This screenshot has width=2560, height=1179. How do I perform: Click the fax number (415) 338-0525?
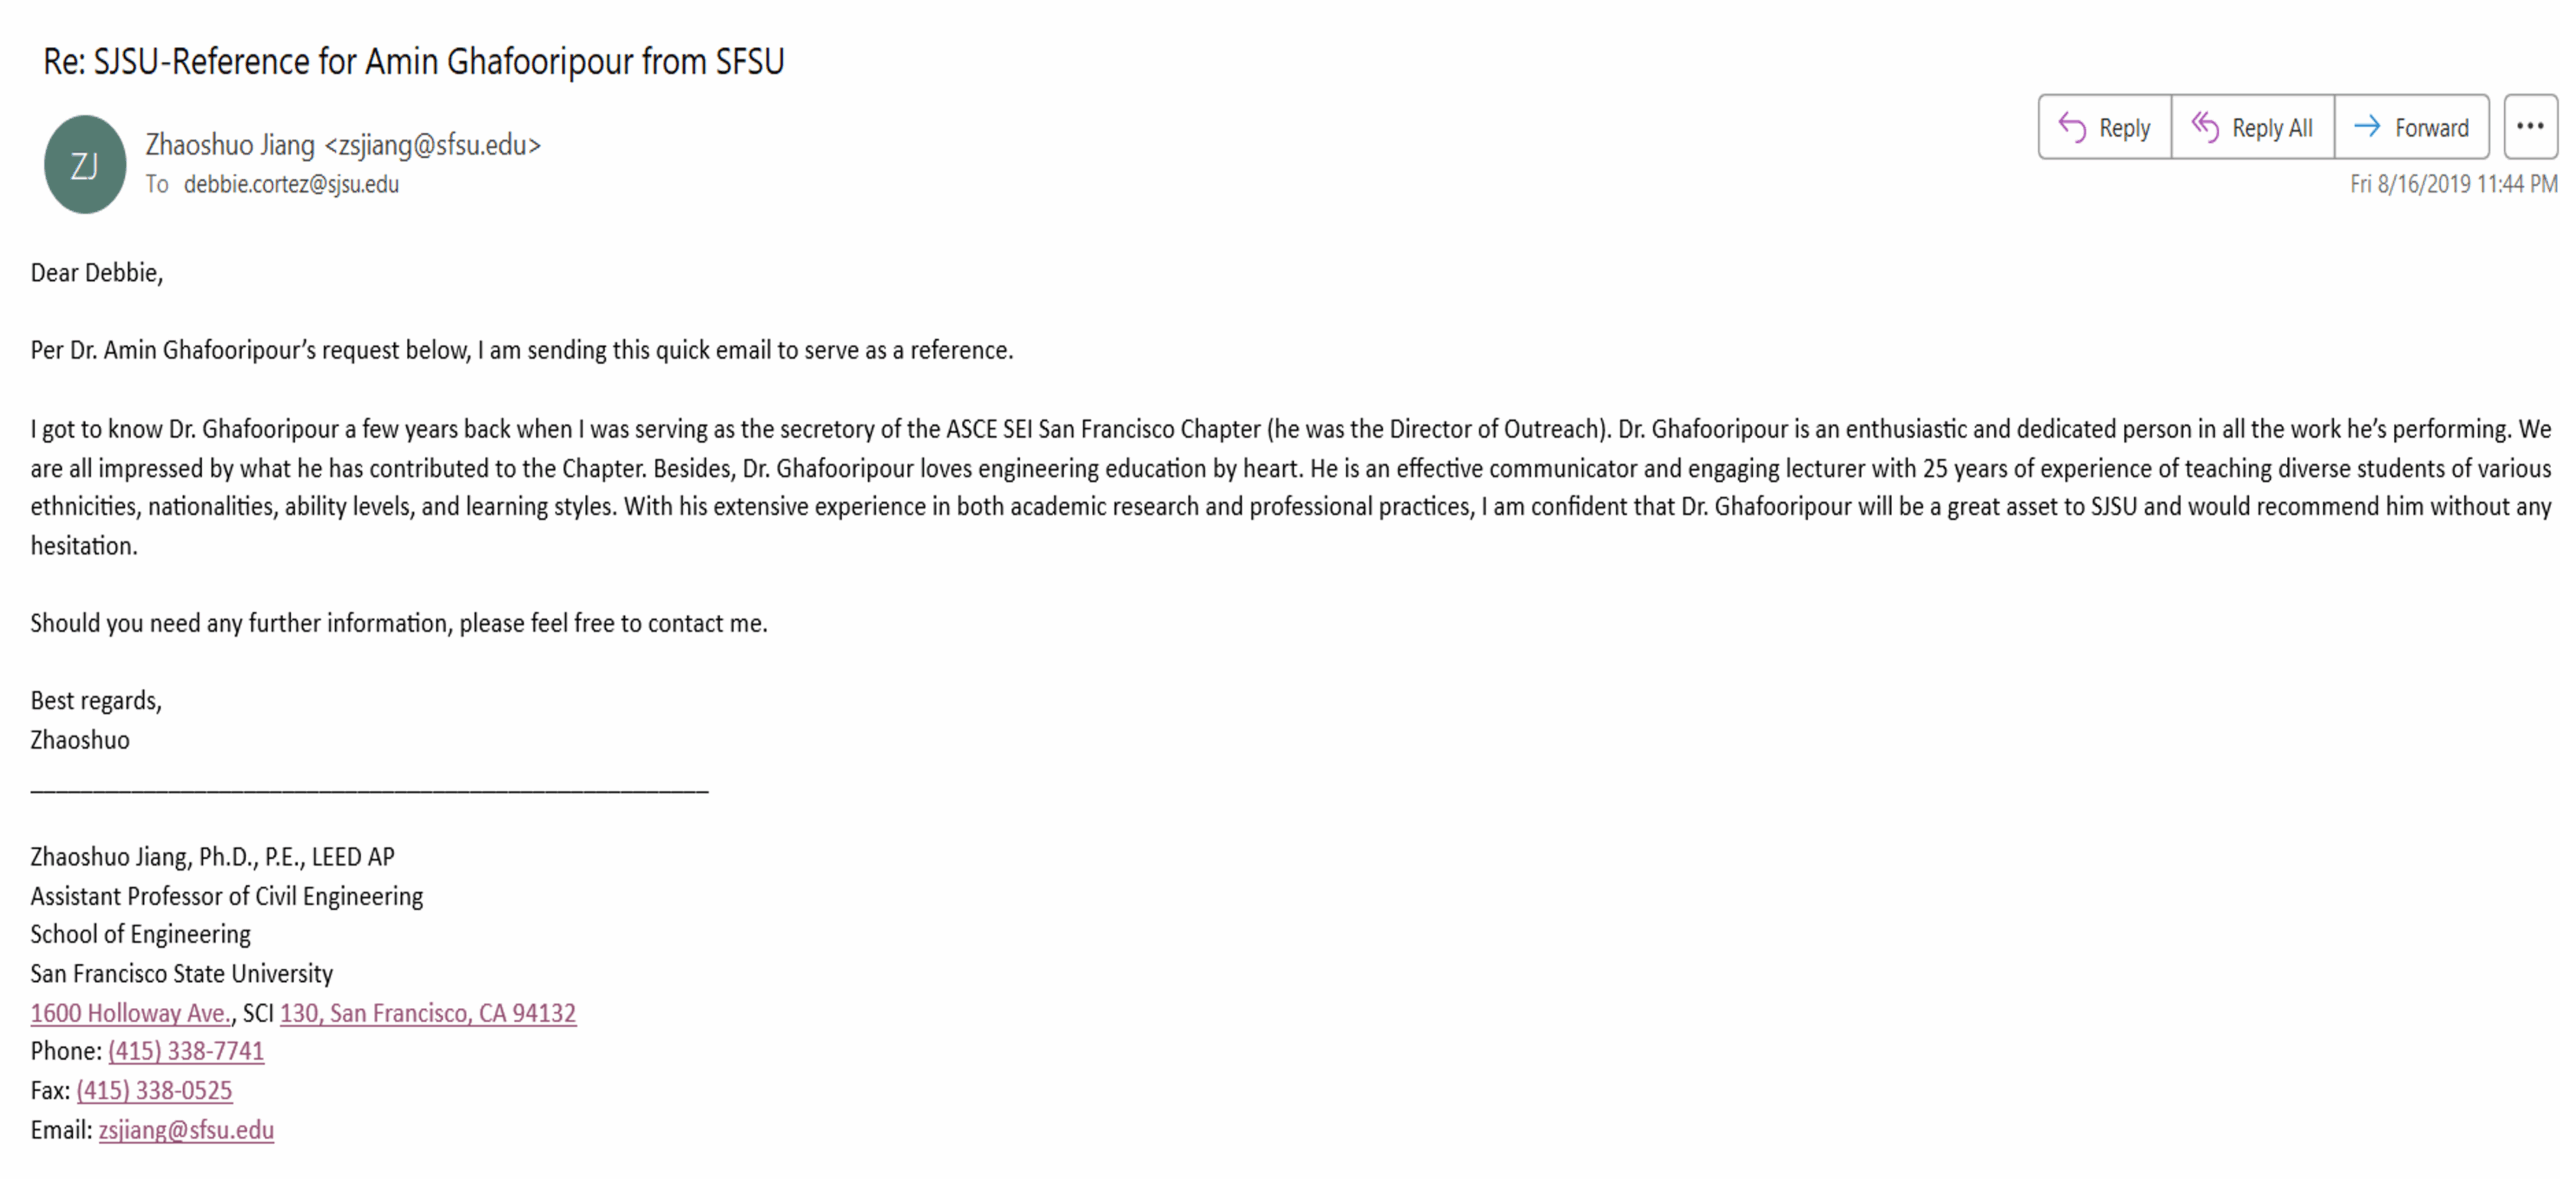click(x=154, y=1090)
